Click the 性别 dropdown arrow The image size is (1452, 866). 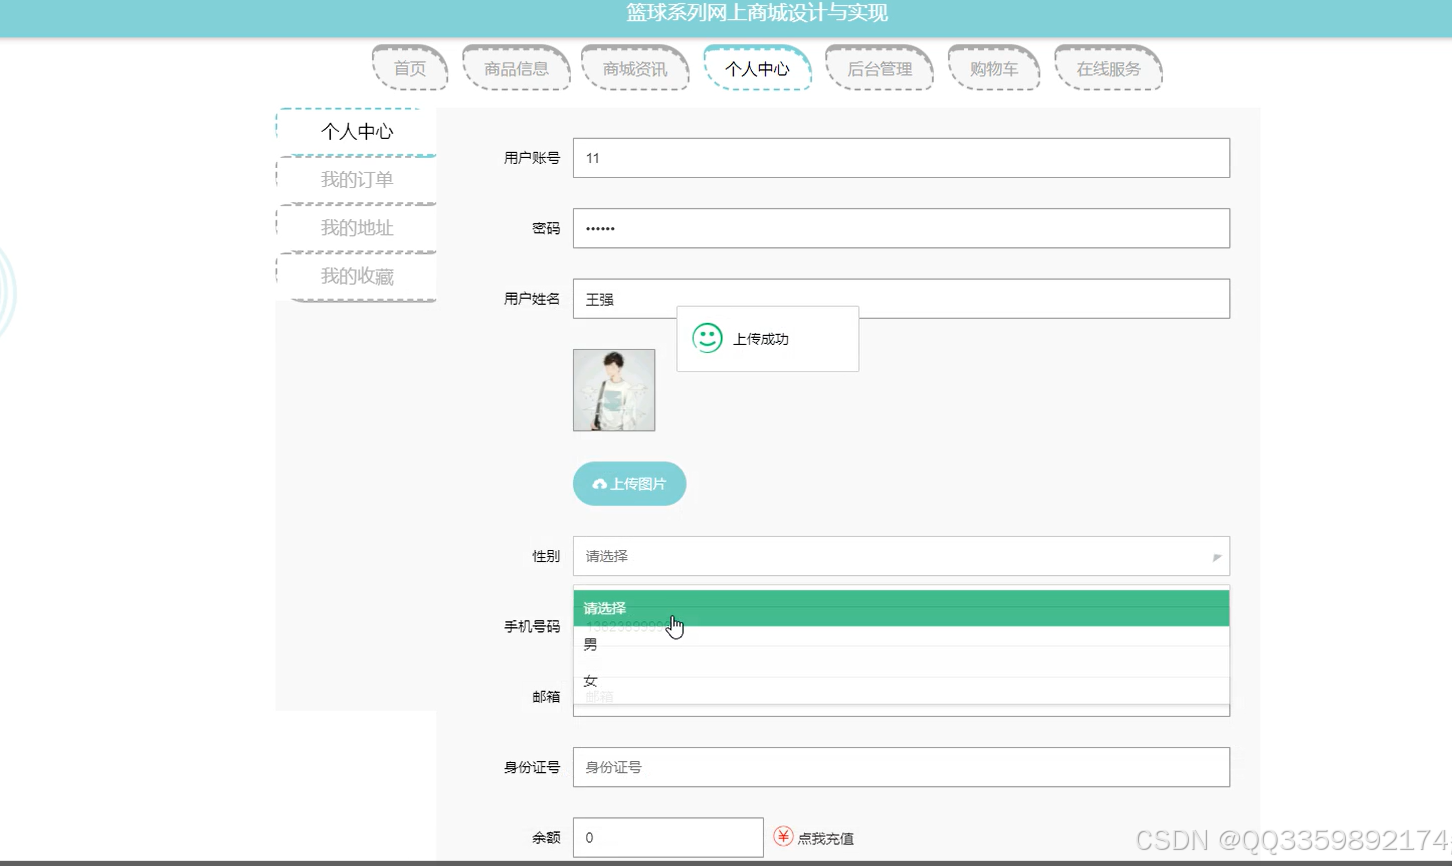tap(1217, 557)
